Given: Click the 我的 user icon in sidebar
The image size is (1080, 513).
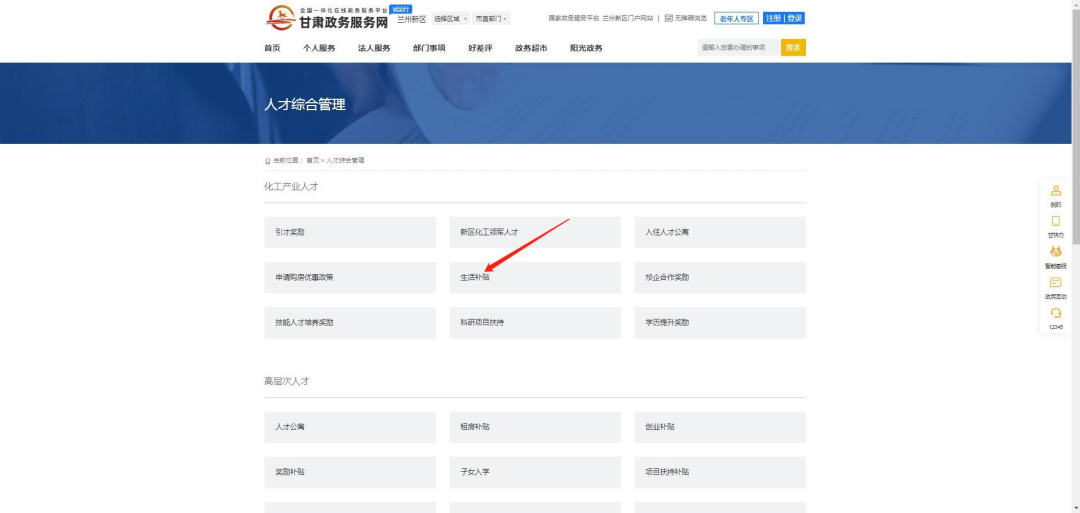Looking at the screenshot, I should pos(1055,191).
